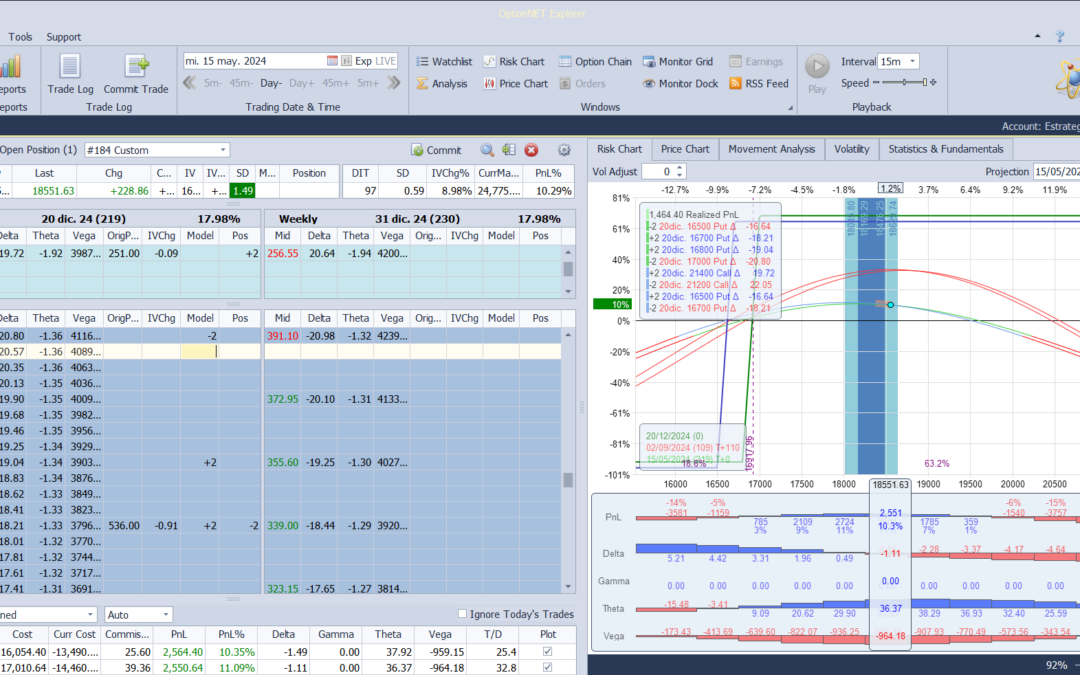Click the lower options grid scrollbar thumb
The width and height of the screenshot is (1080, 675).
tap(568, 479)
